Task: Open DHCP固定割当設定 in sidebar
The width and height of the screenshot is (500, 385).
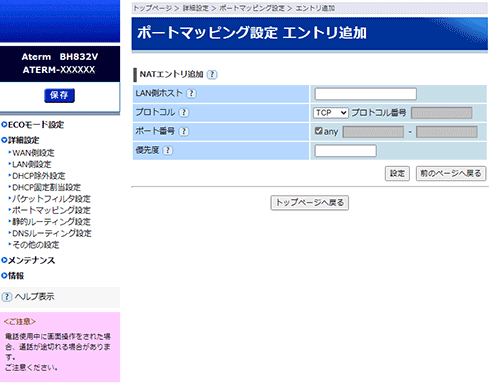Action: pos(46,187)
